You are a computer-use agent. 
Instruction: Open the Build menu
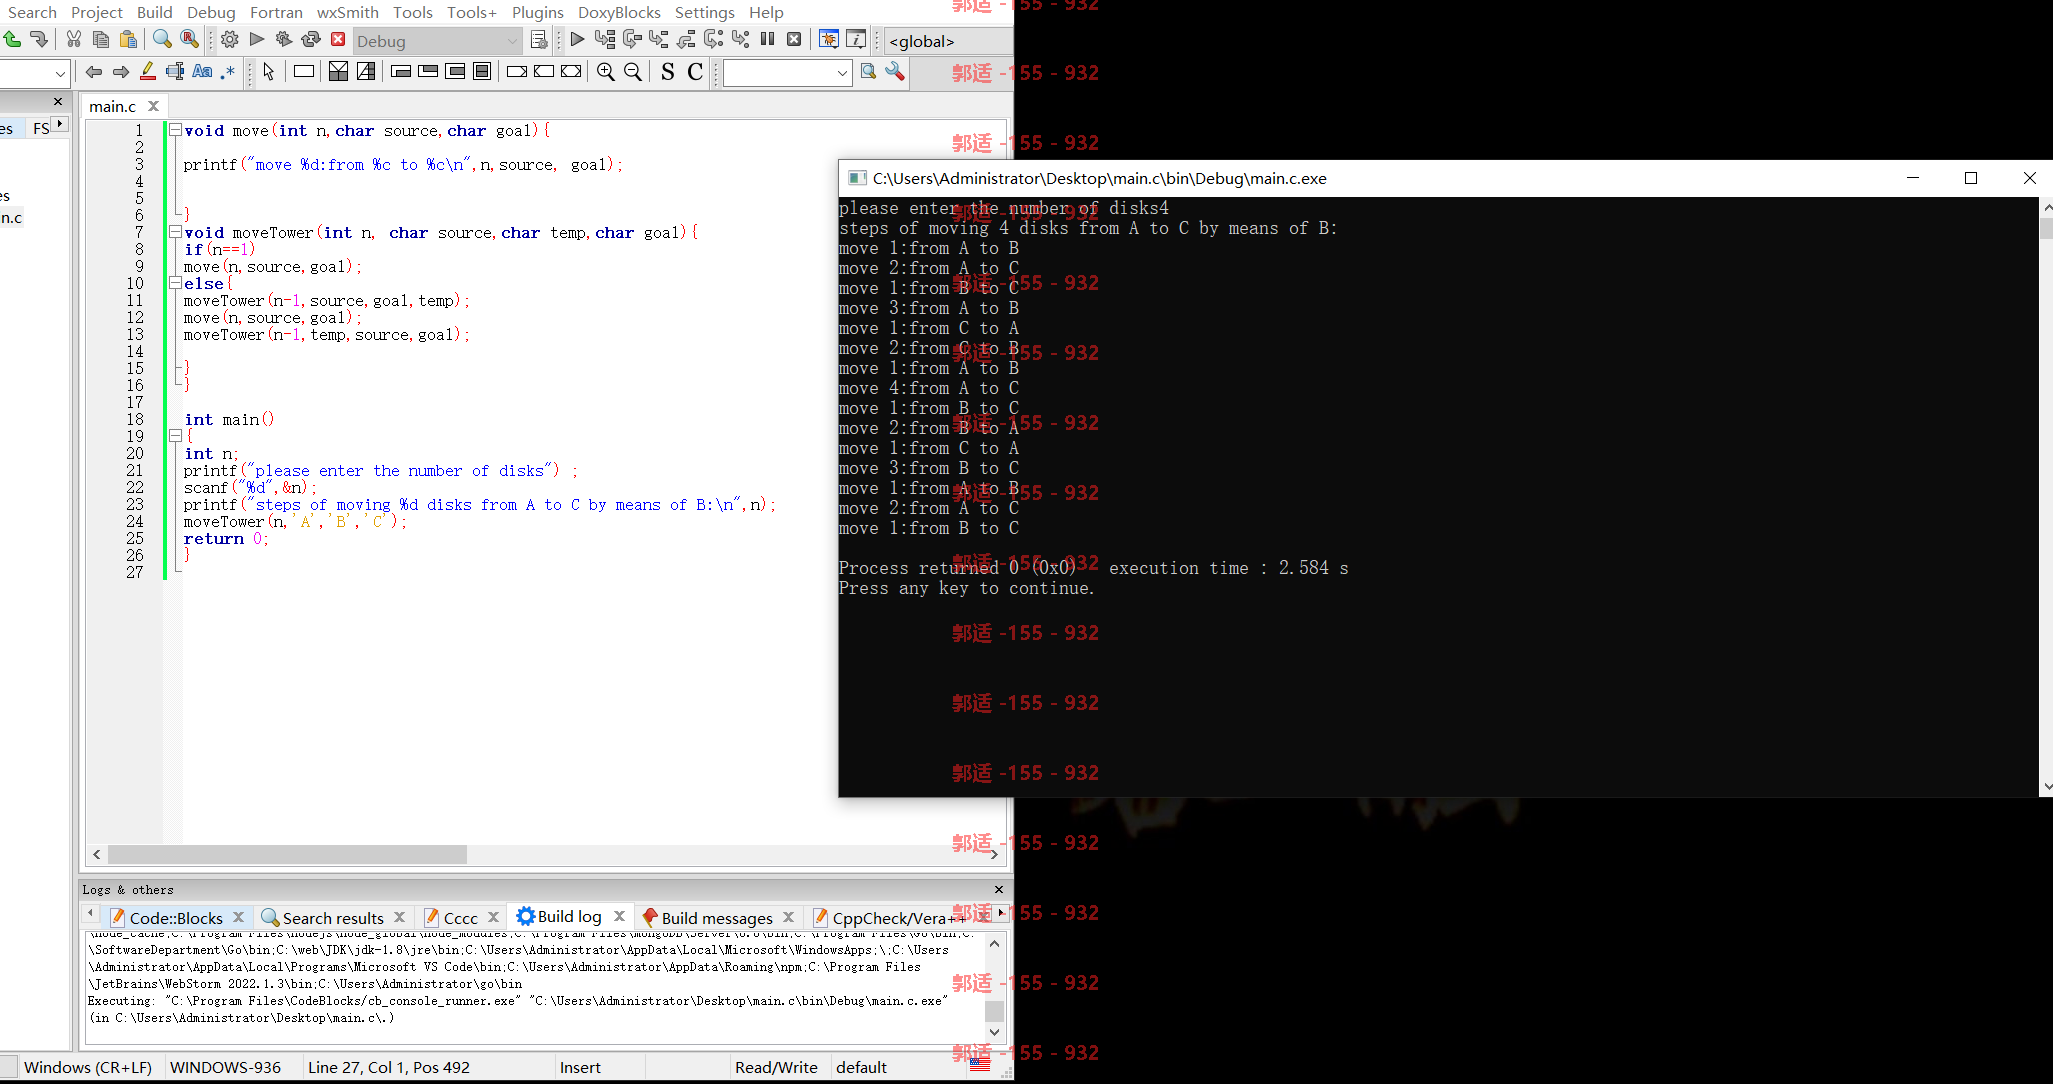click(155, 12)
